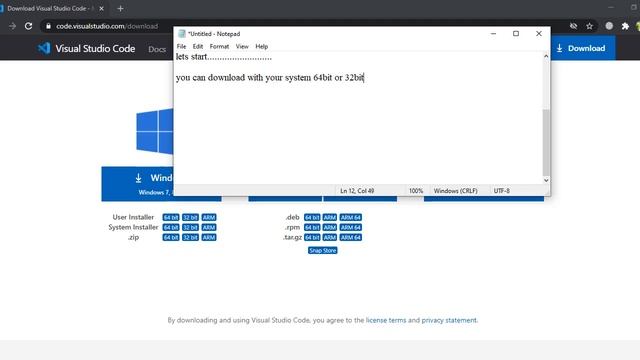Download .tar.gz ARM 64 archive
Viewport: 640px width, 360px height.
pyautogui.click(x=351, y=237)
